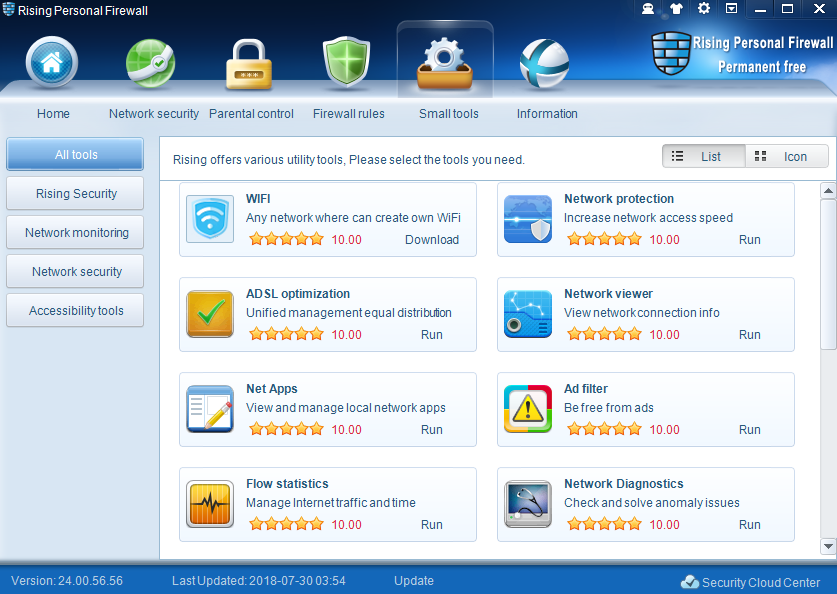Select the Accessibility tools category
Screen dimensions: 837x594
(x=75, y=311)
